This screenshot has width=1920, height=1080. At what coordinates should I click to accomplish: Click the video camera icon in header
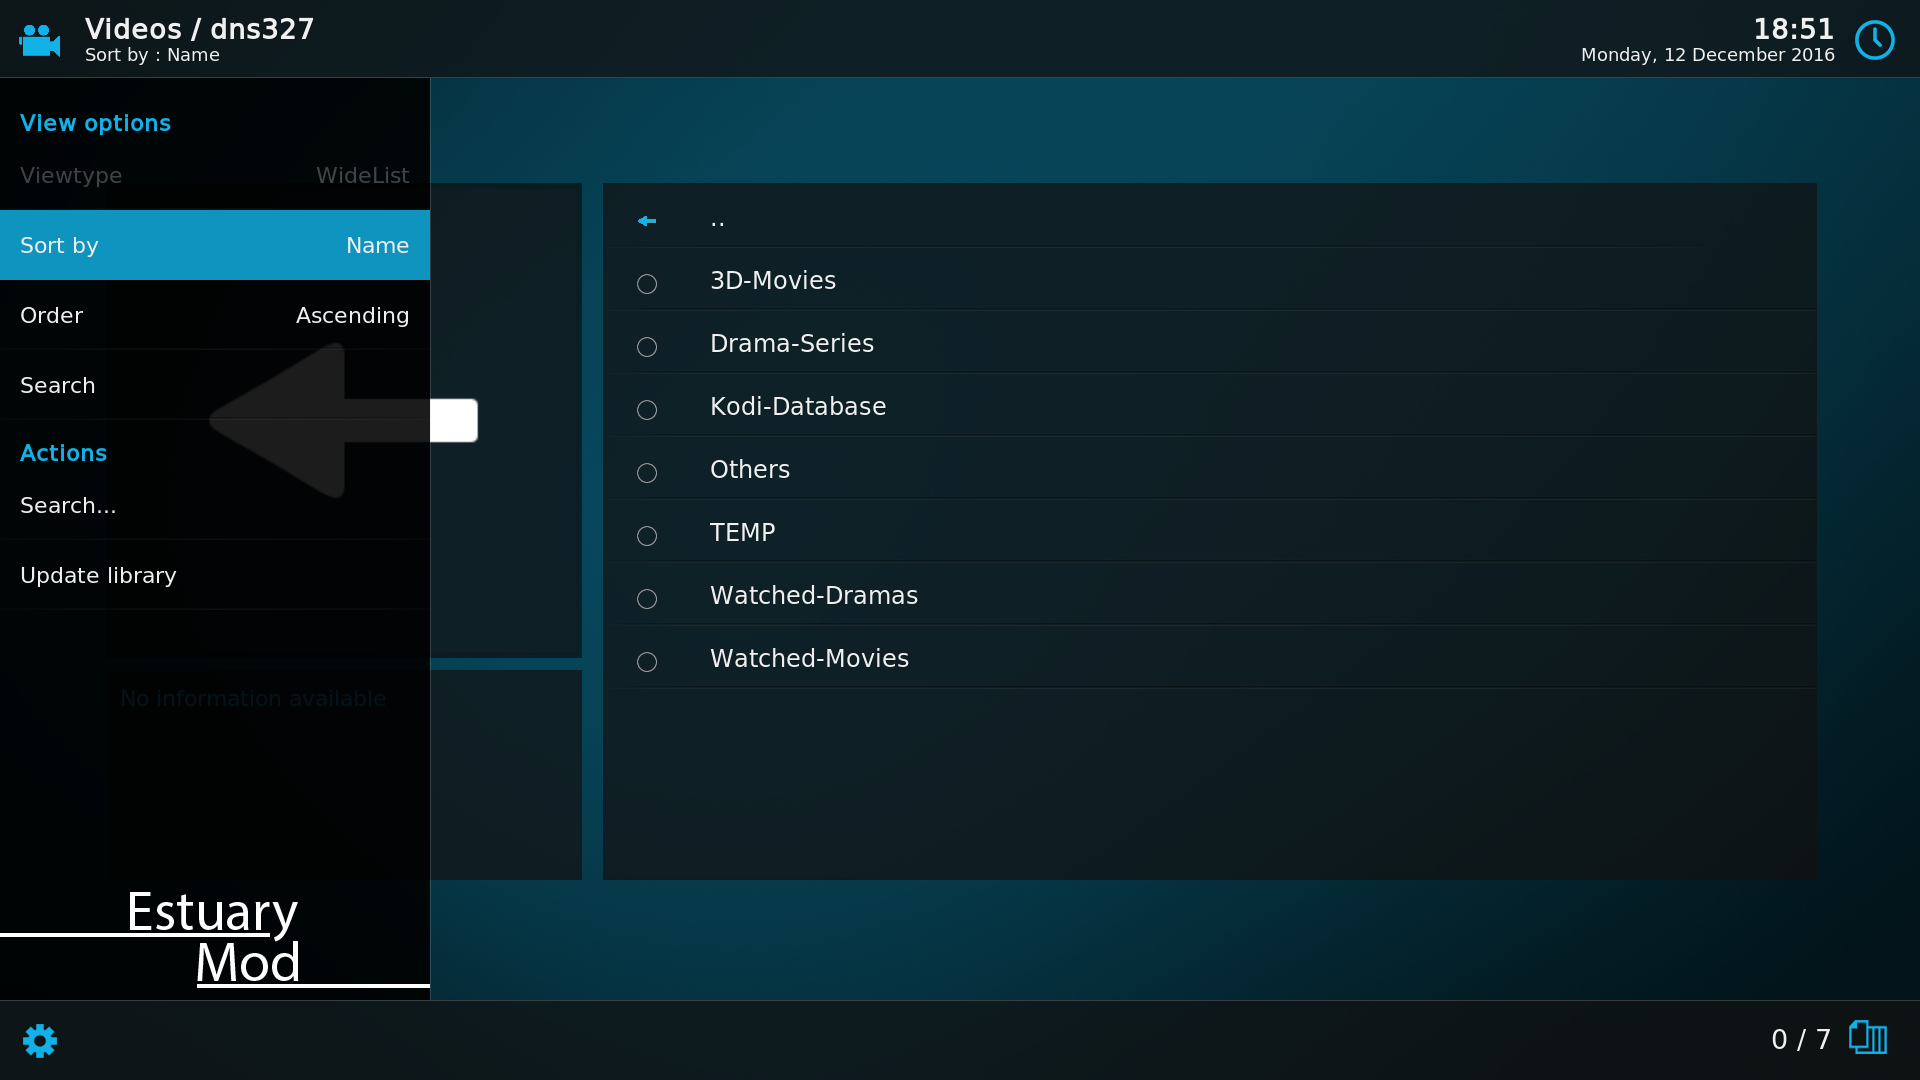pos(40,41)
